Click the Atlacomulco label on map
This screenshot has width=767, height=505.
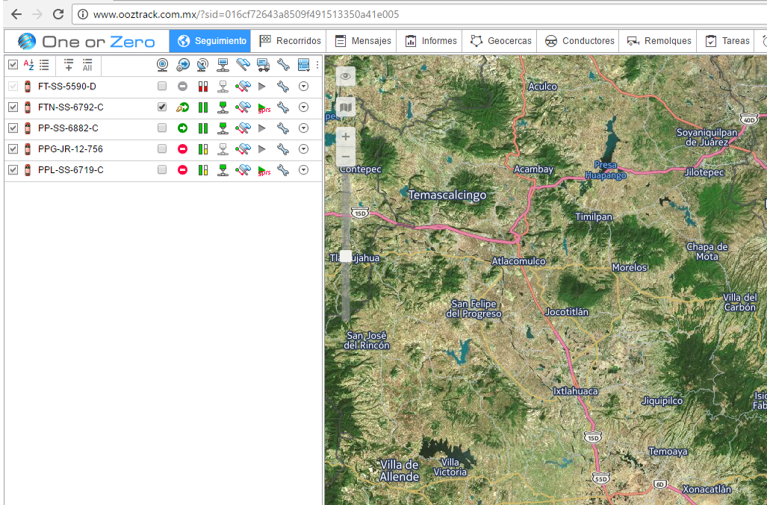click(518, 261)
